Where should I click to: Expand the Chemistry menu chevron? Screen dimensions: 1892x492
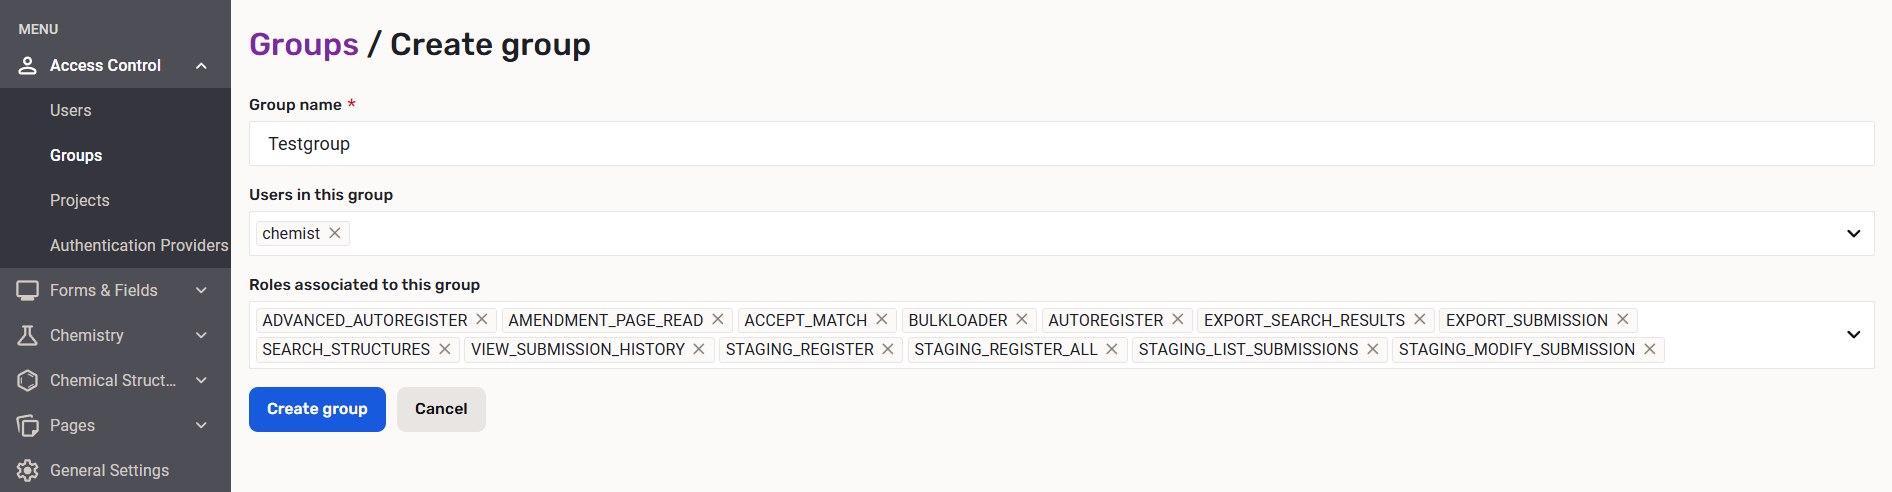pyautogui.click(x=201, y=335)
